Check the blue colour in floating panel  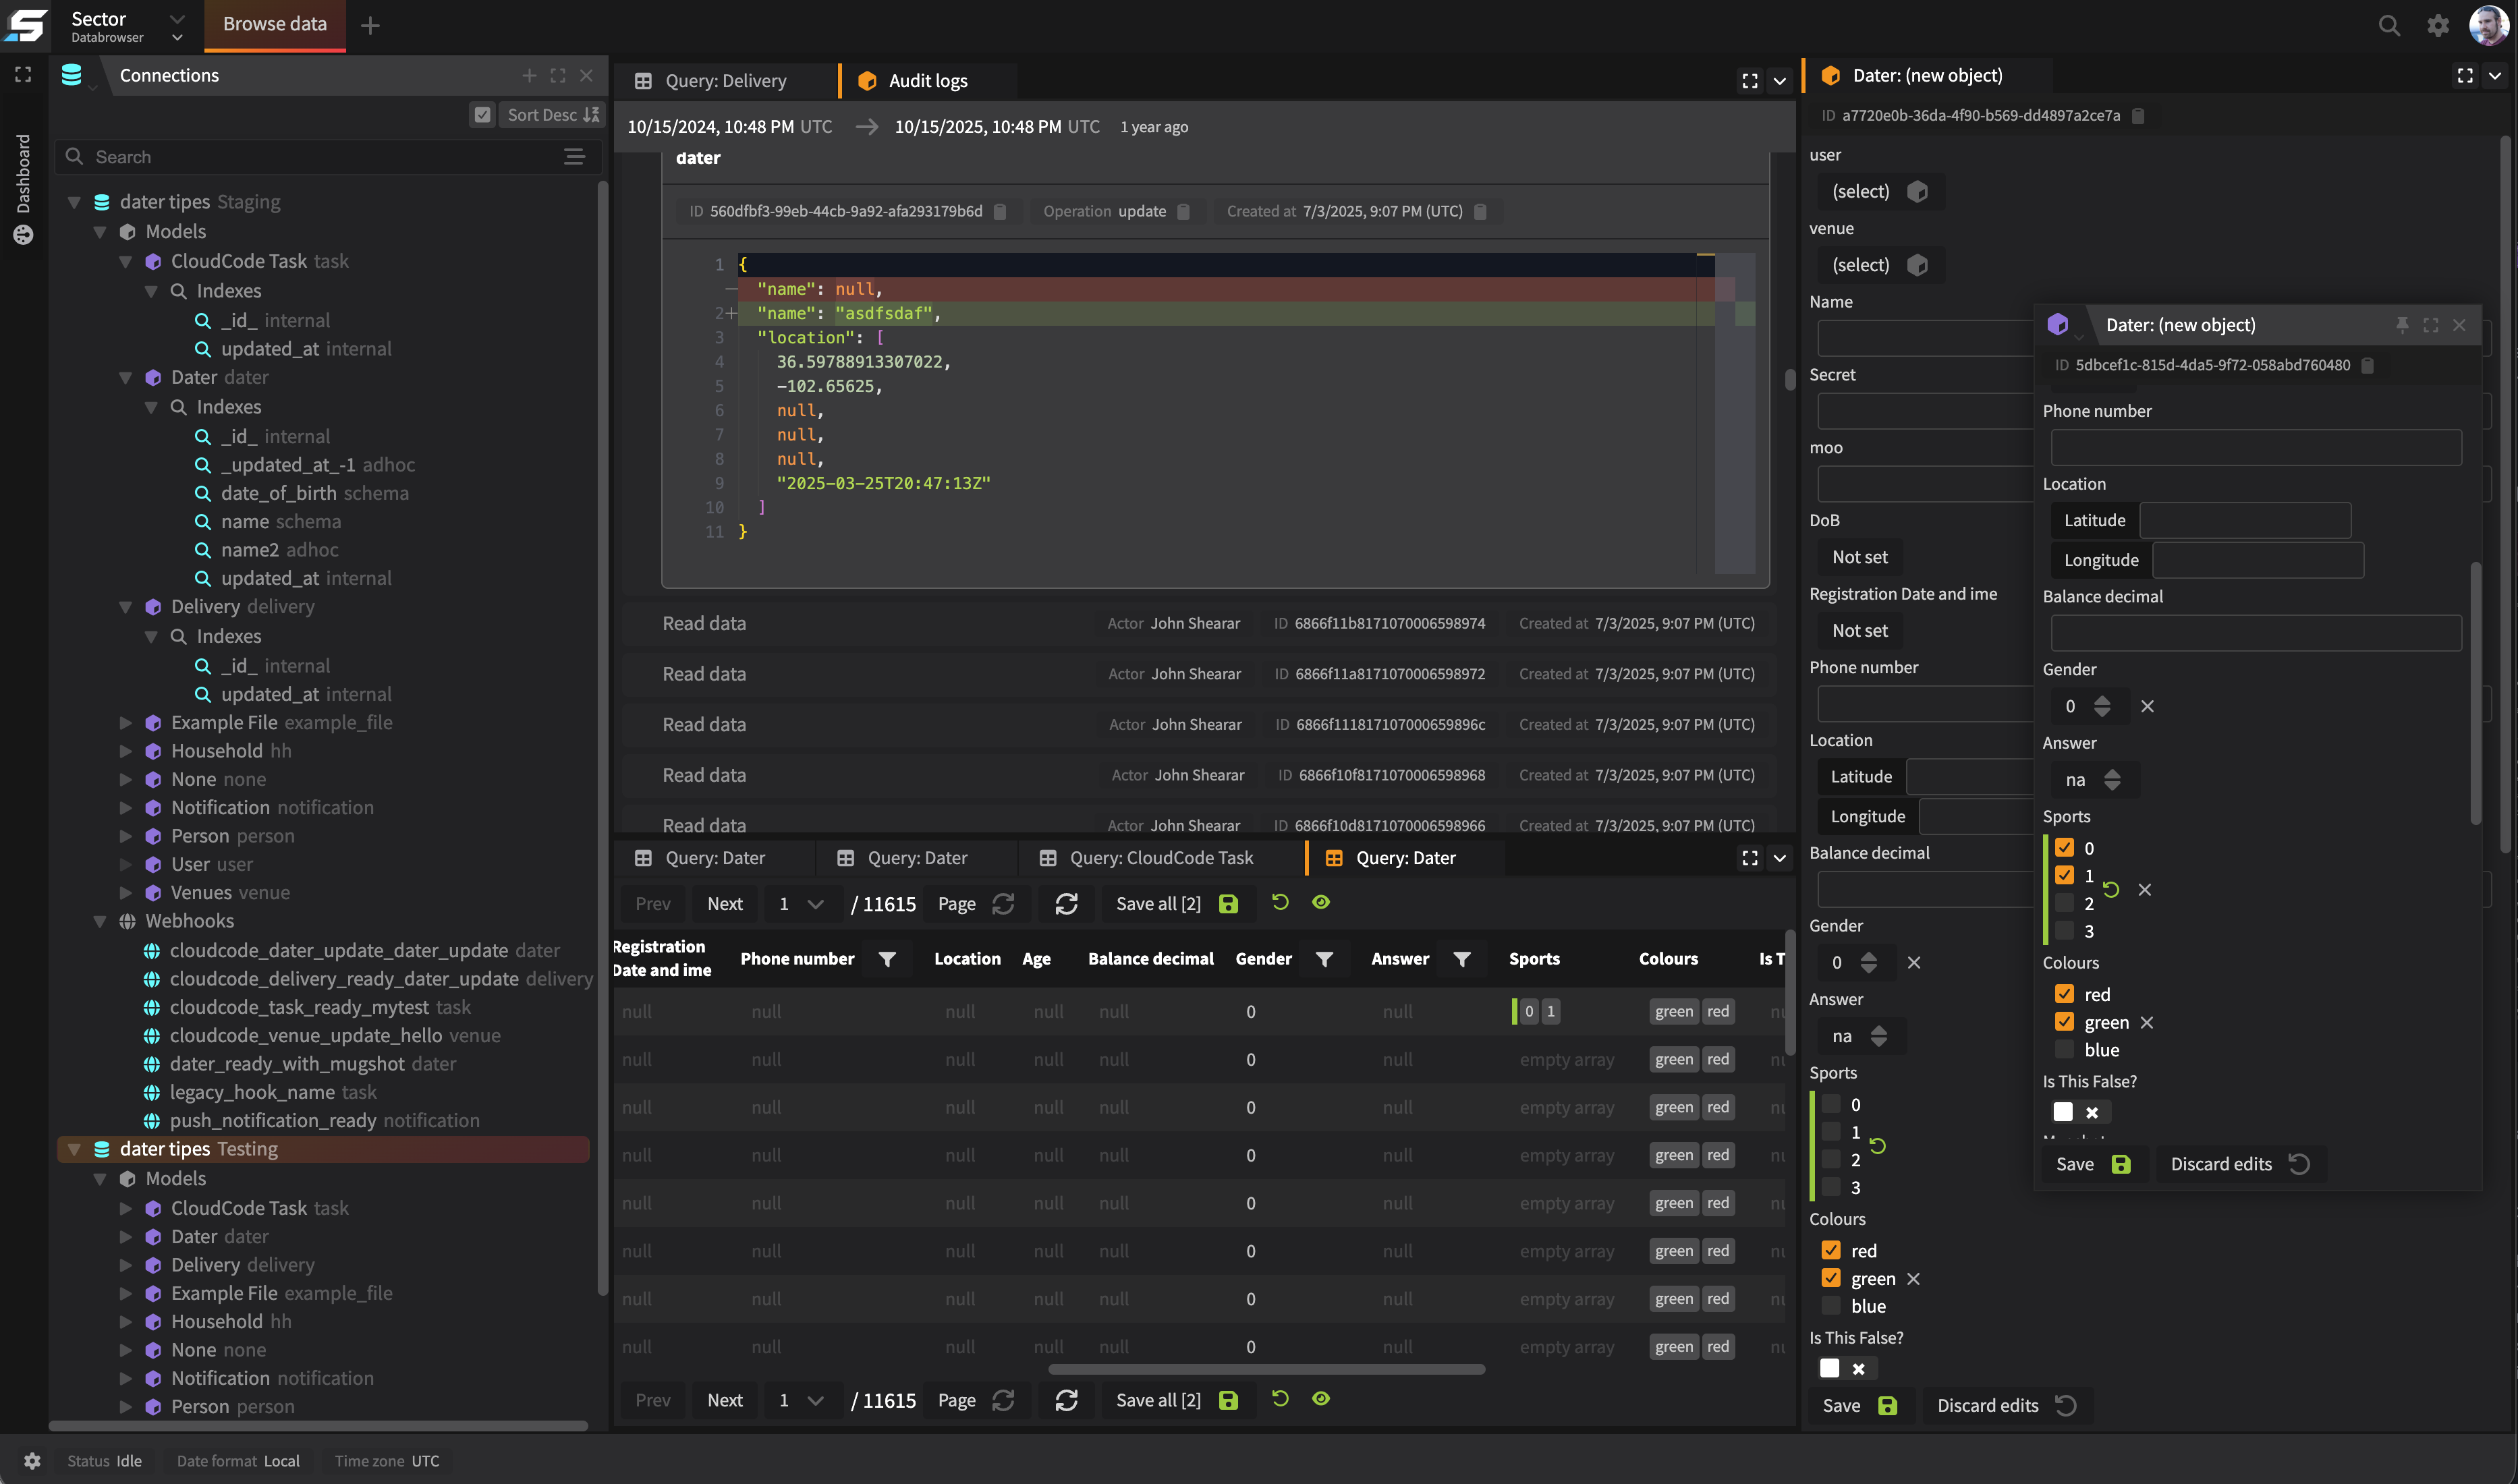coord(2064,1050)
